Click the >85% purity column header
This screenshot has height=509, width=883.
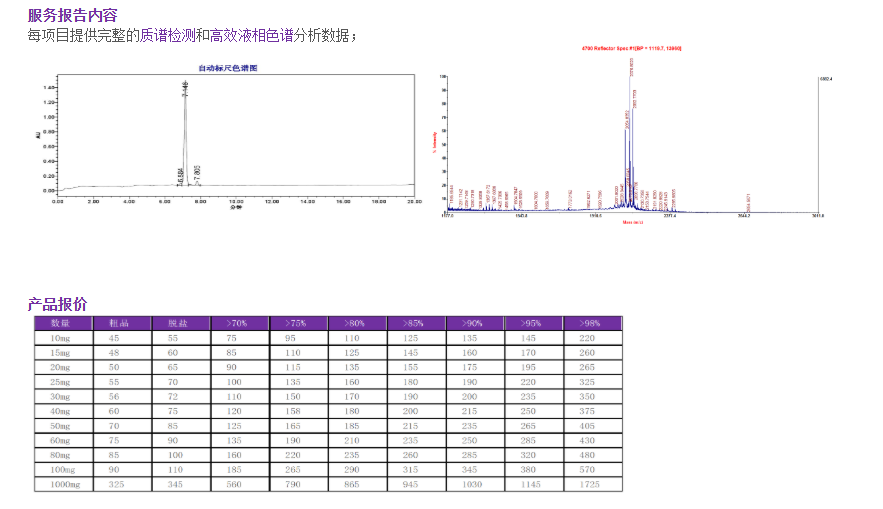(x=412, y=324)
